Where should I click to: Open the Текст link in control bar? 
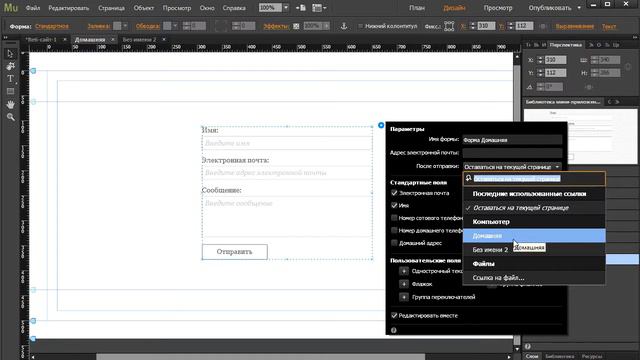[609, 26]
